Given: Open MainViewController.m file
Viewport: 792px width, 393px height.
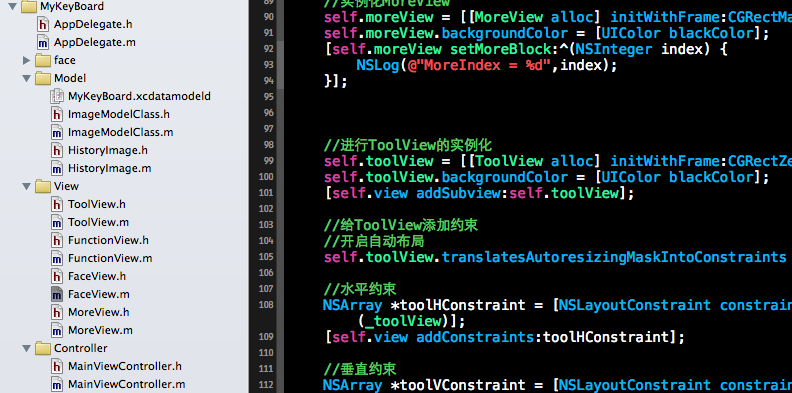Looking at the screenshot, I should click(126, 384).
